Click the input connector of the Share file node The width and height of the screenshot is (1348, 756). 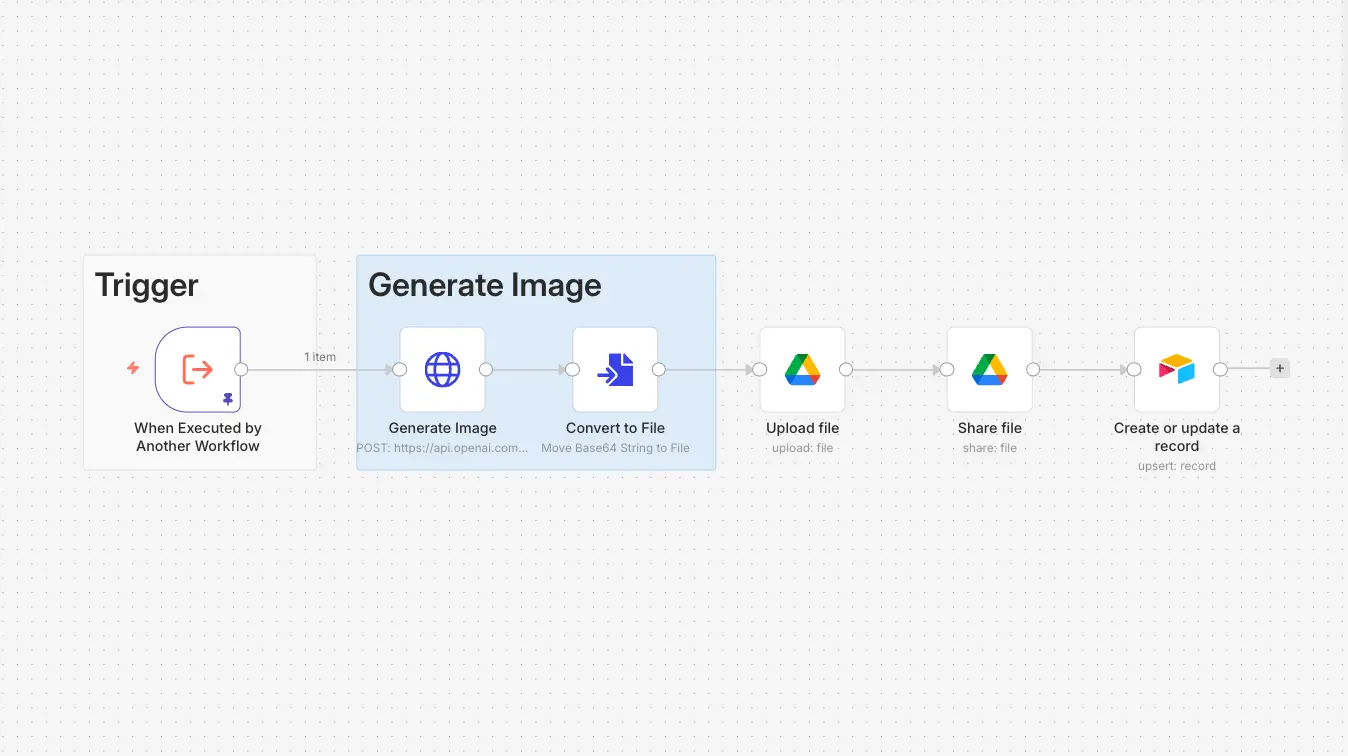[x=947, y=369]
